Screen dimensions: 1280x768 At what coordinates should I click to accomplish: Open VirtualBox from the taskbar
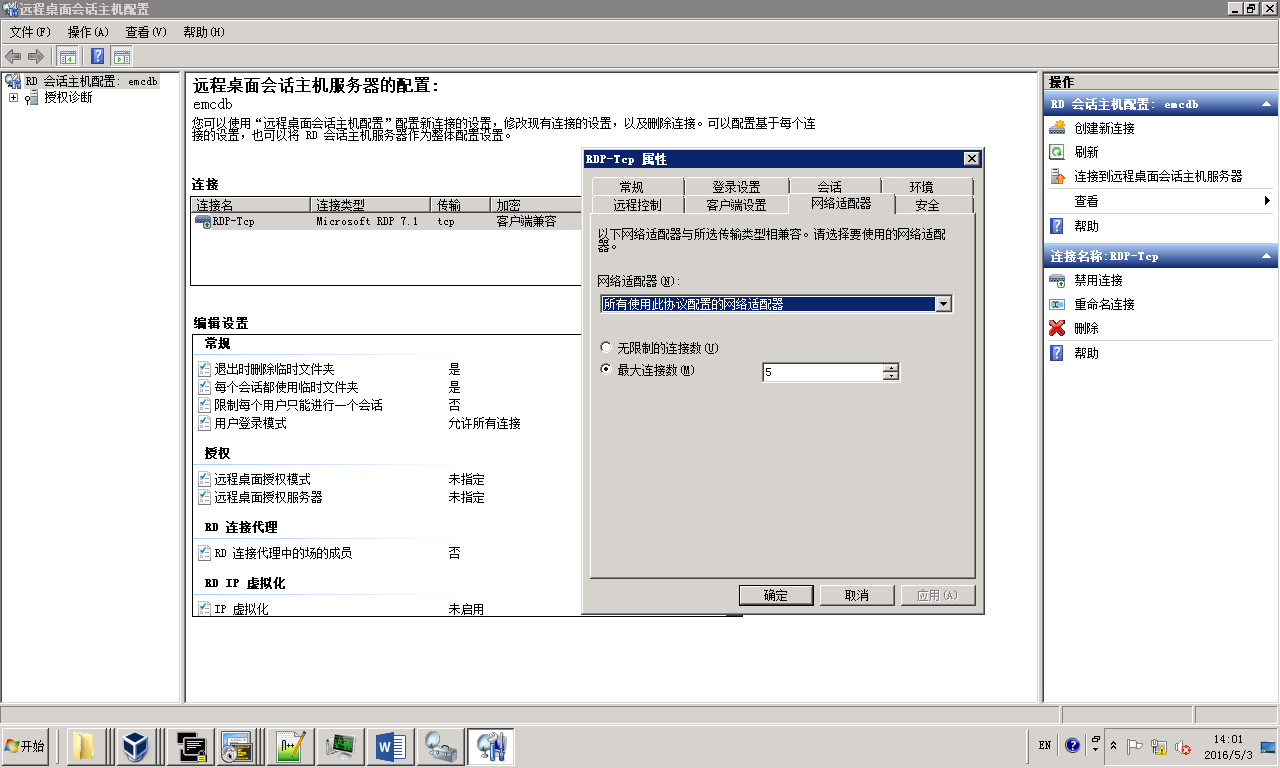[x=134, y=746]
